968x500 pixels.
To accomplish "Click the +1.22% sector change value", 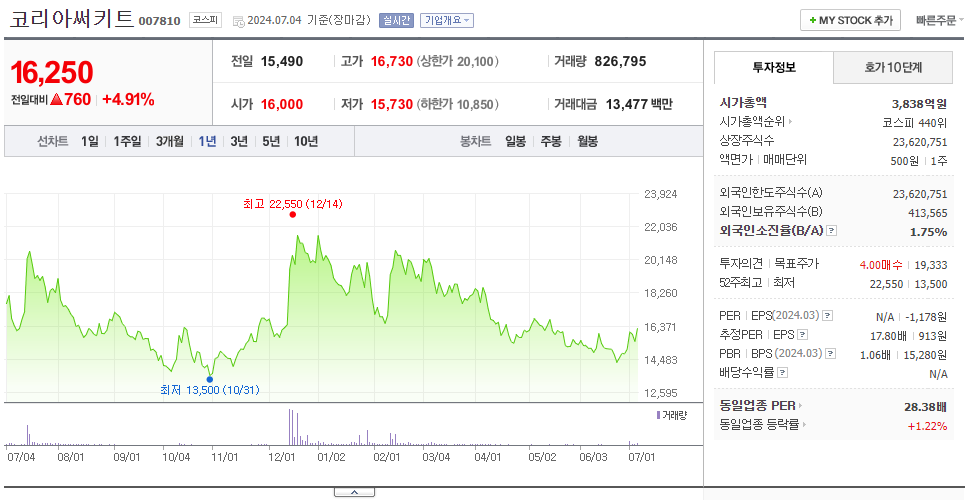I will [x=928, y=426].
